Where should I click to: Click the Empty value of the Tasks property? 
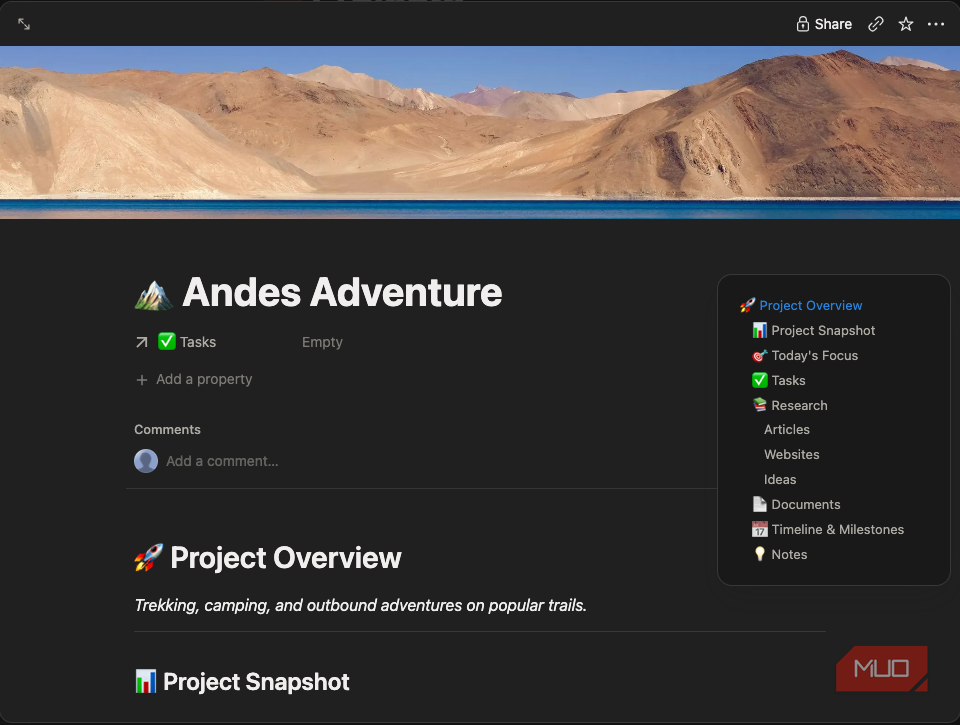coord(322,342)
